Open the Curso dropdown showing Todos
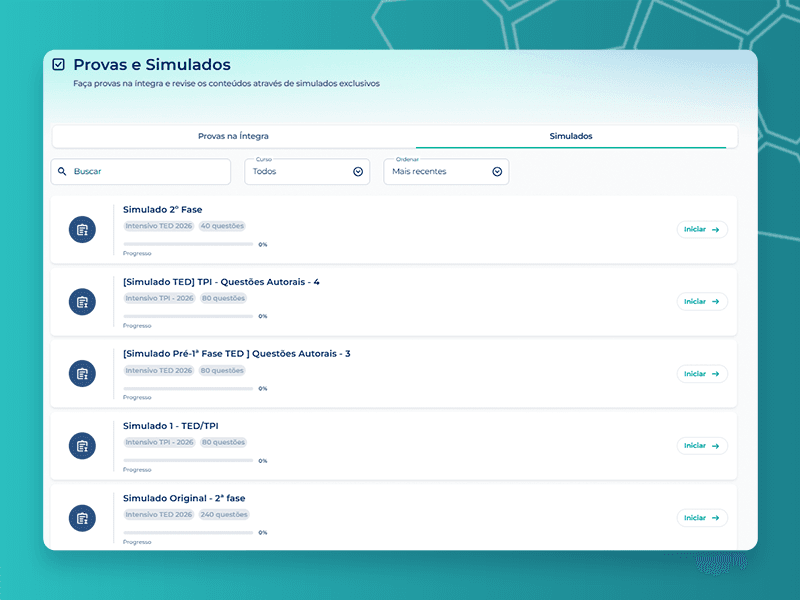Image resolution: width=800 pixels, height=600 pixels. [x=307, y=171]
